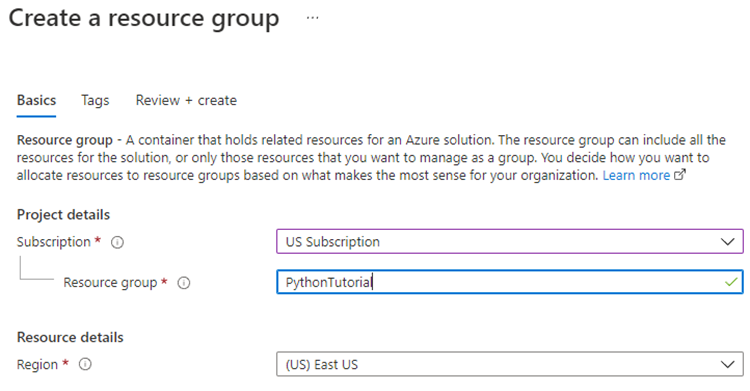Screen dimensions: 750x391
Task: Open the US Subscription combo box
Action: click(510, 242)
